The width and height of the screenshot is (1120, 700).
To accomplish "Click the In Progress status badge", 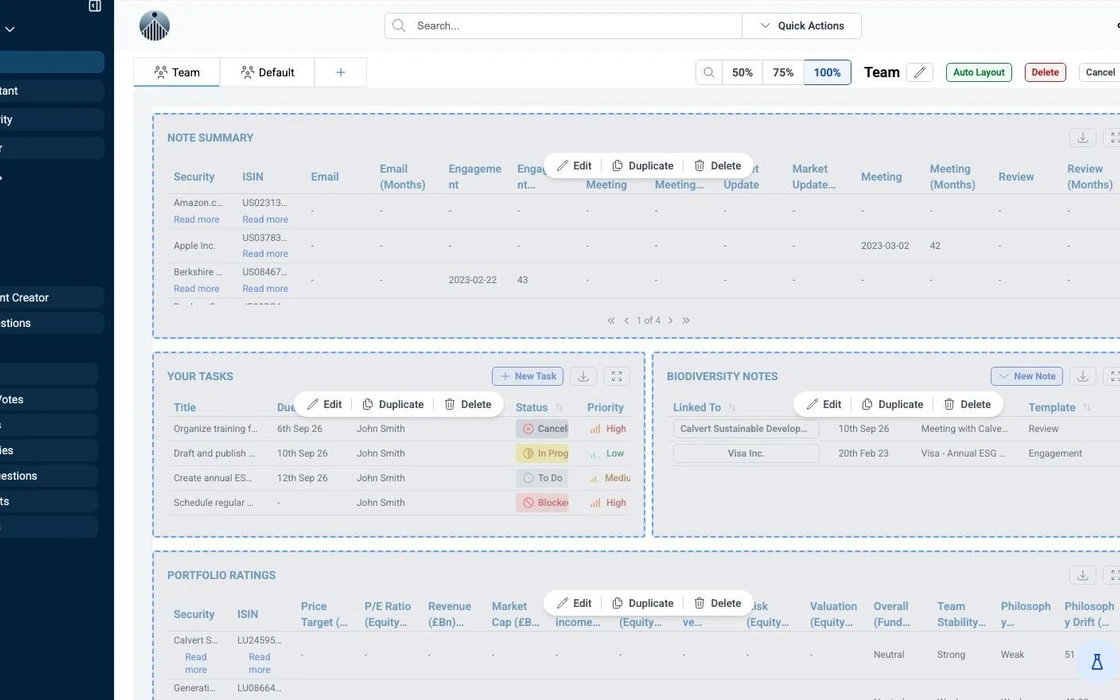I will 542,454.
